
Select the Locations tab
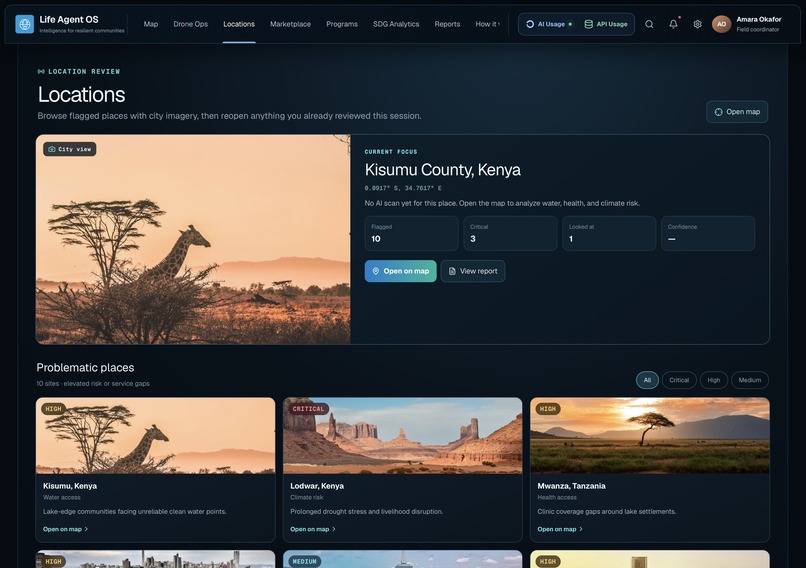point(239,24)
